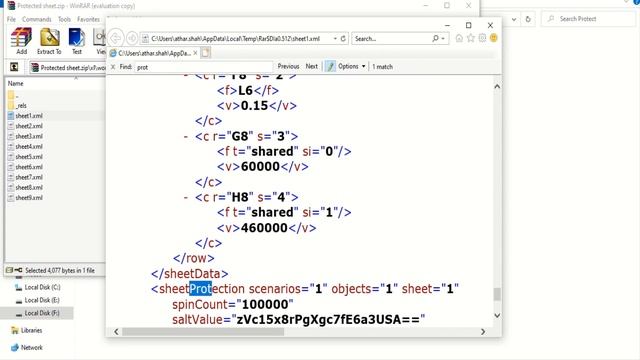Select Local Disk (E:) in Explorer
The width and height of the screenshot is (640, 360).
(x=42, y=300)
